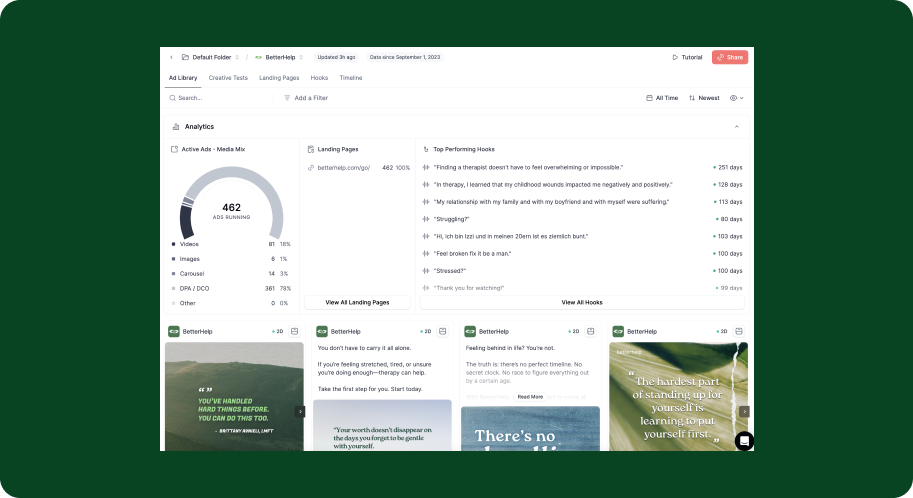
Task: Open the All Time date range
Action: (x=662, y=98)
